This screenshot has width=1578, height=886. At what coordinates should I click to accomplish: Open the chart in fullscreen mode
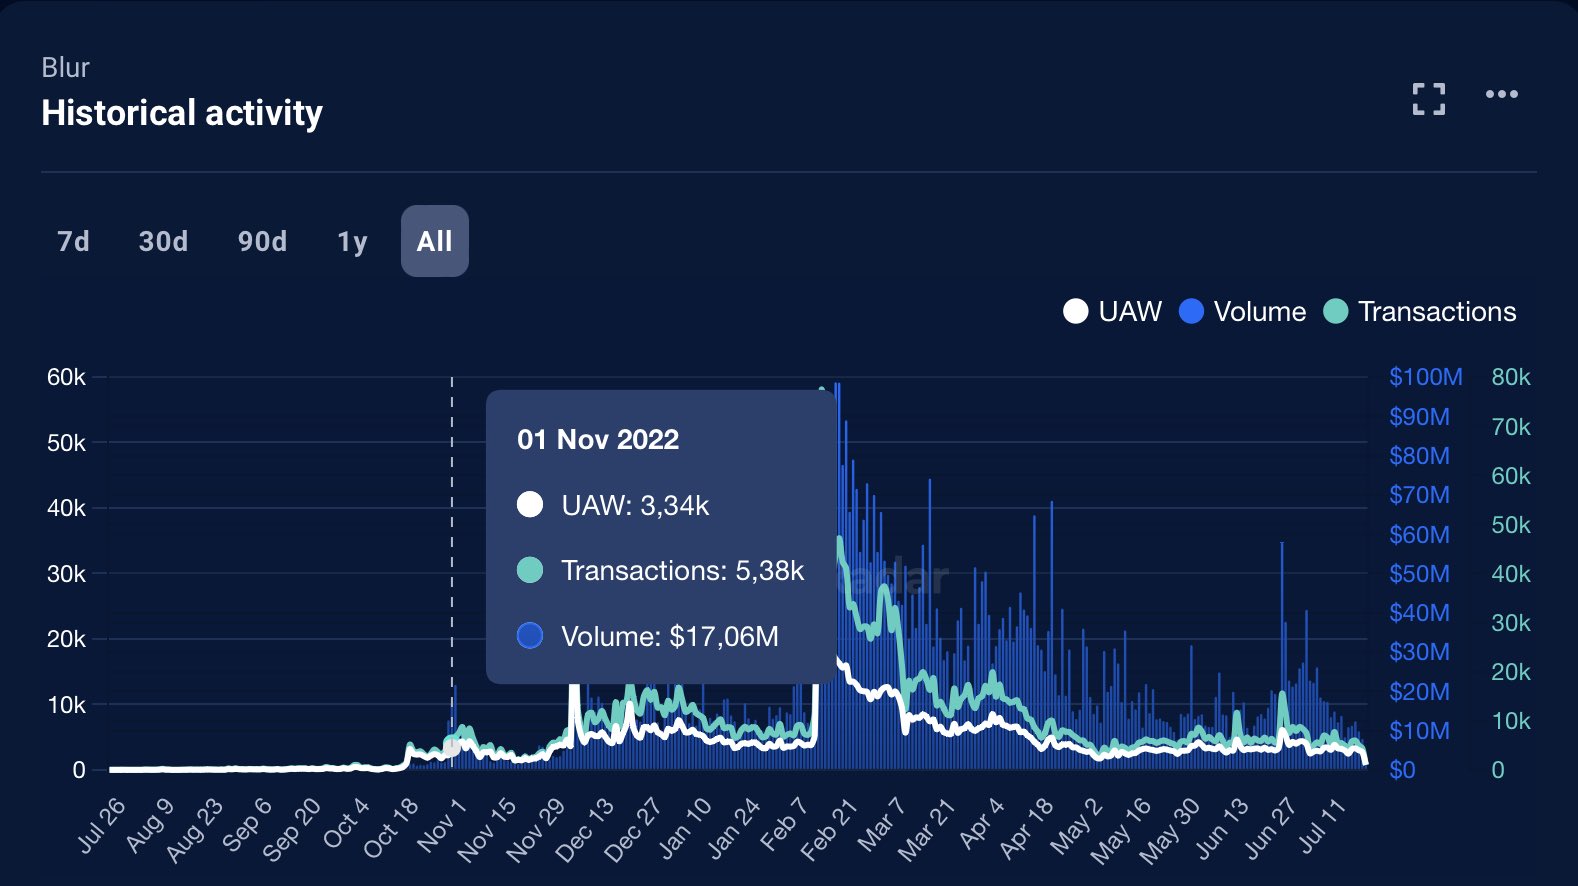click(1429, 99)
